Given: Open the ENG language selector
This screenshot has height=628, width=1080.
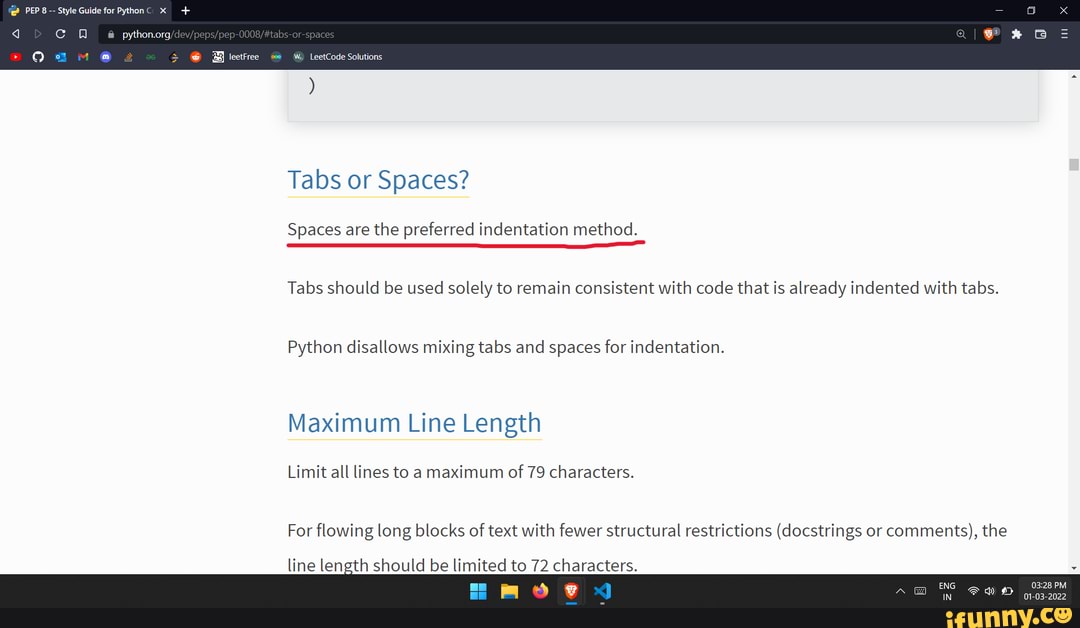Looking at the screenshot, I should pos(947,591).
